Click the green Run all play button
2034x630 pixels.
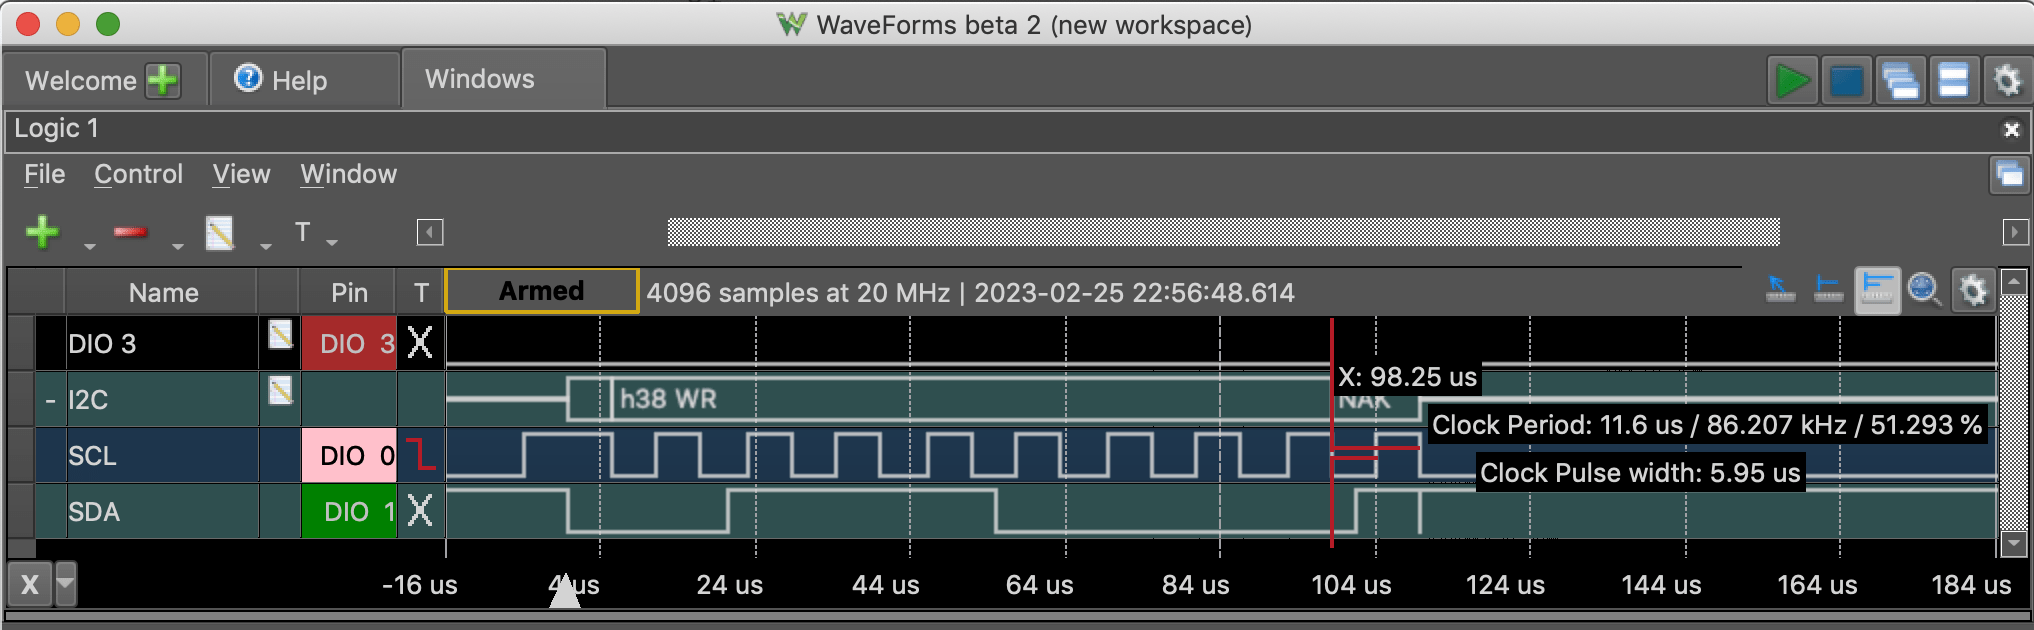pos(1792,81)
